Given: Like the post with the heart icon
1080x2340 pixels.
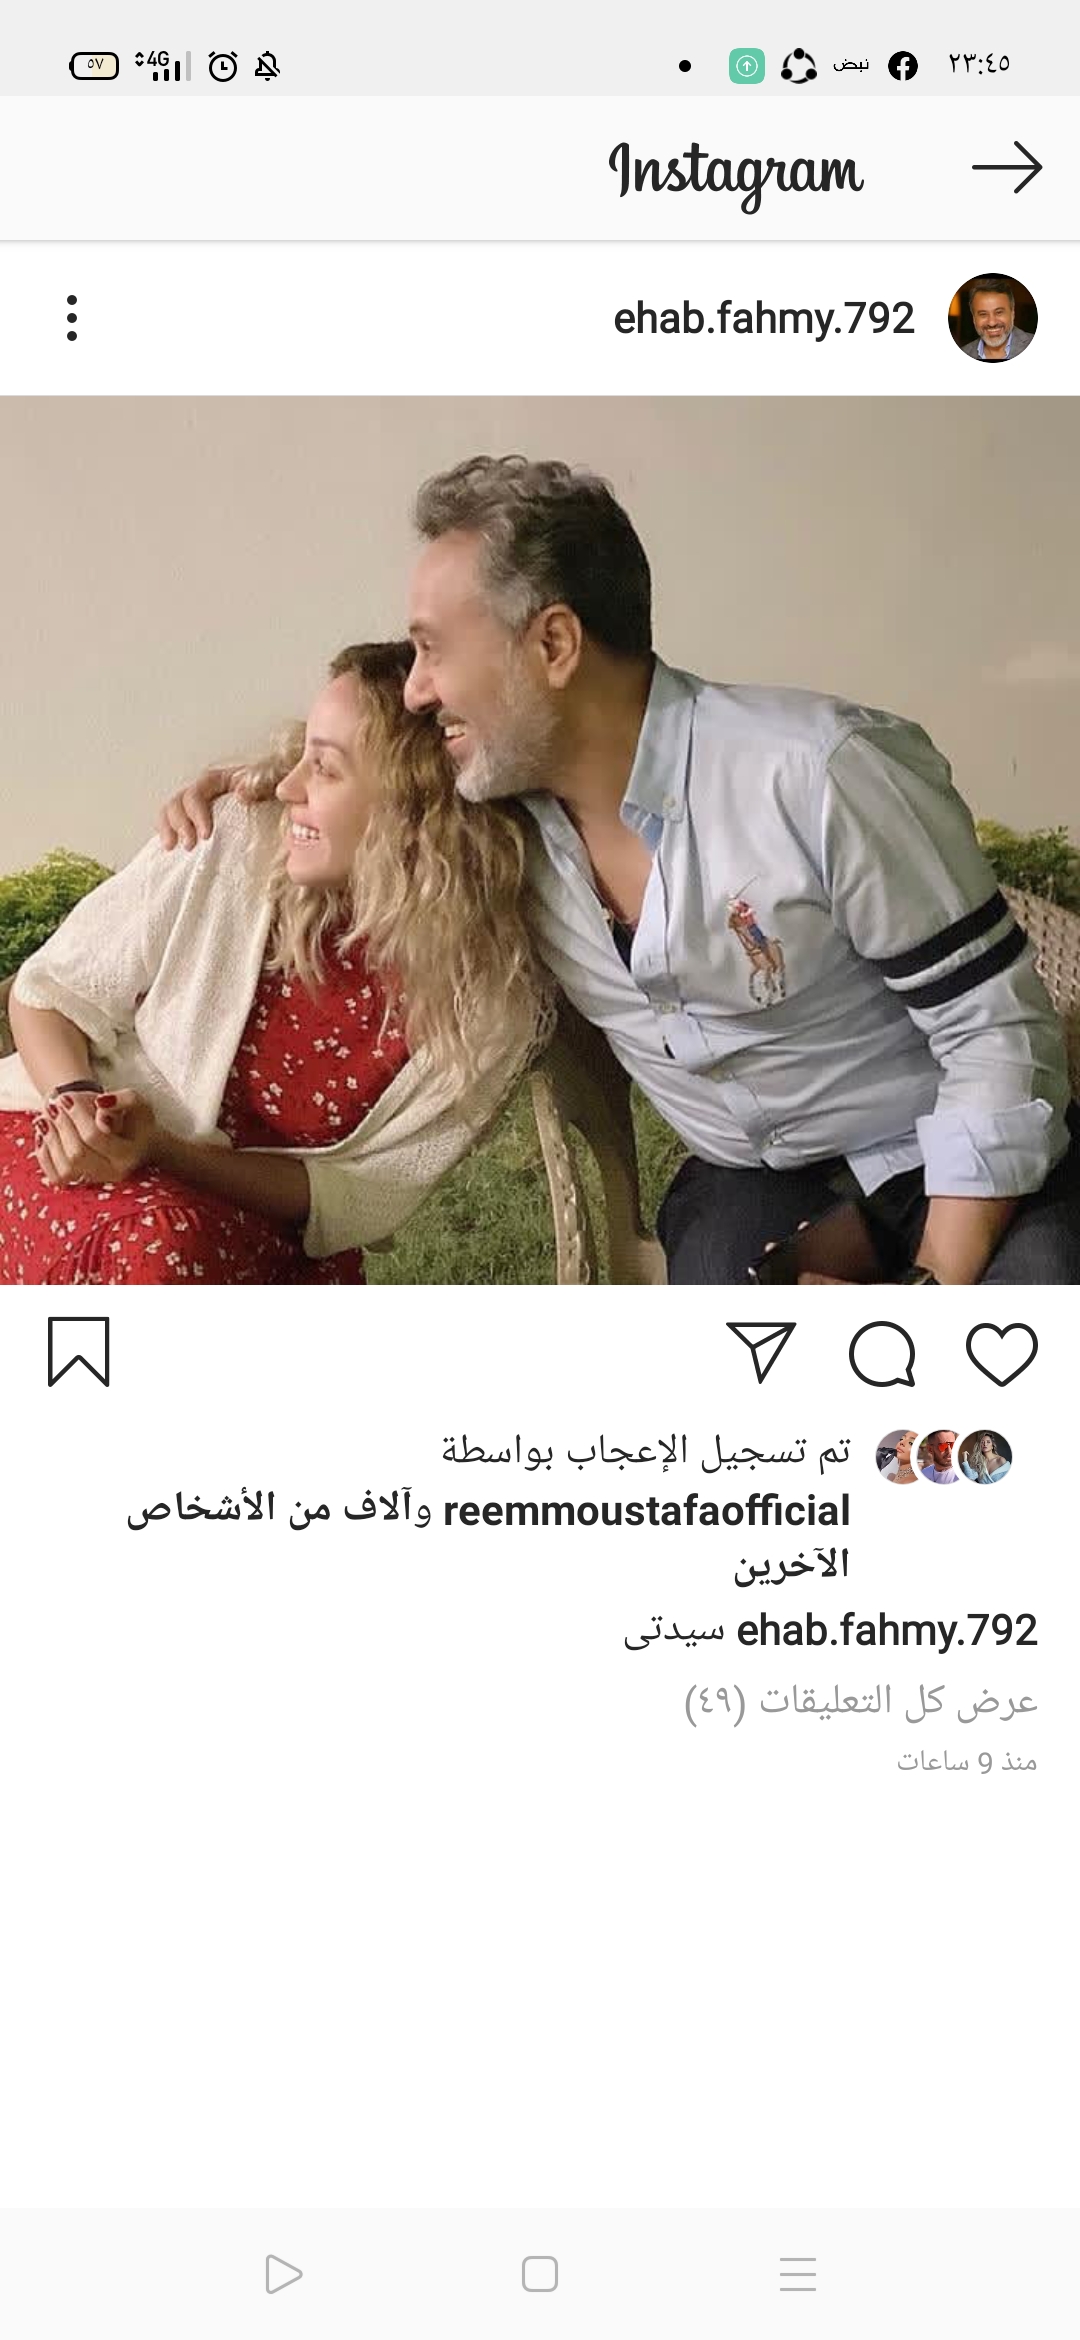Looking at the screenshot, I should click(x=1001, y=1354).
